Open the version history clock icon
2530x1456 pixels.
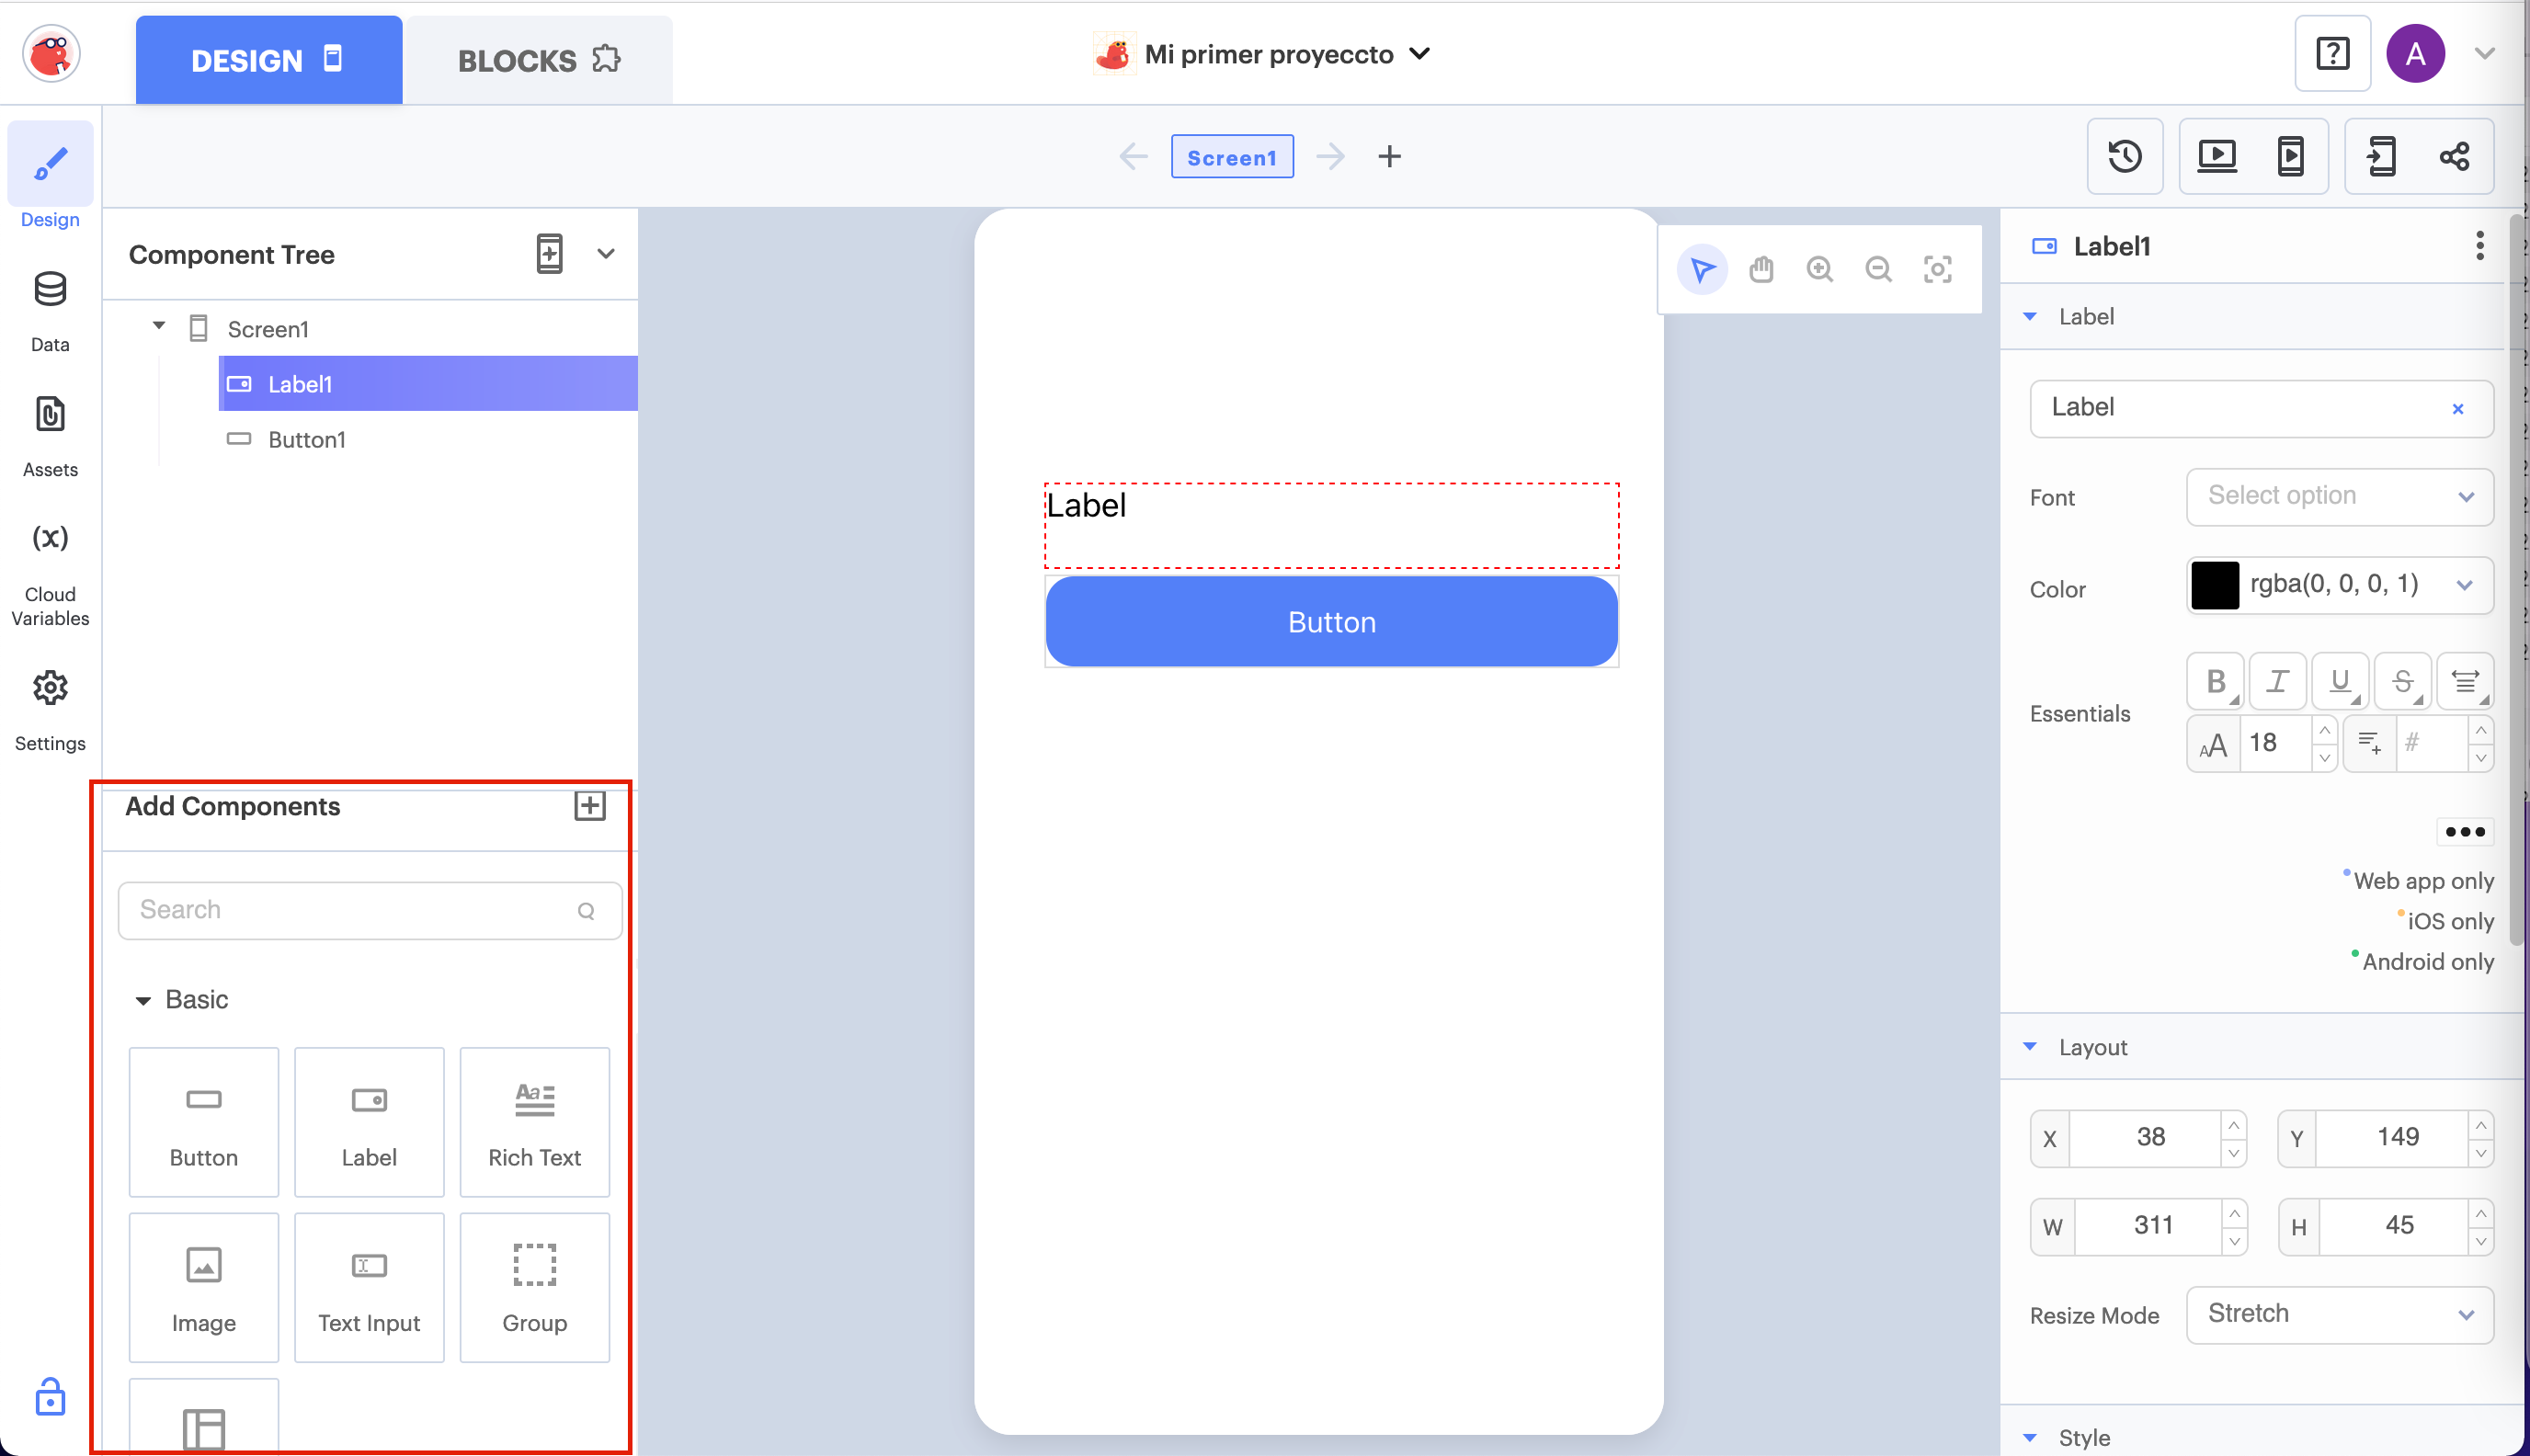[x=2124, y=156]
